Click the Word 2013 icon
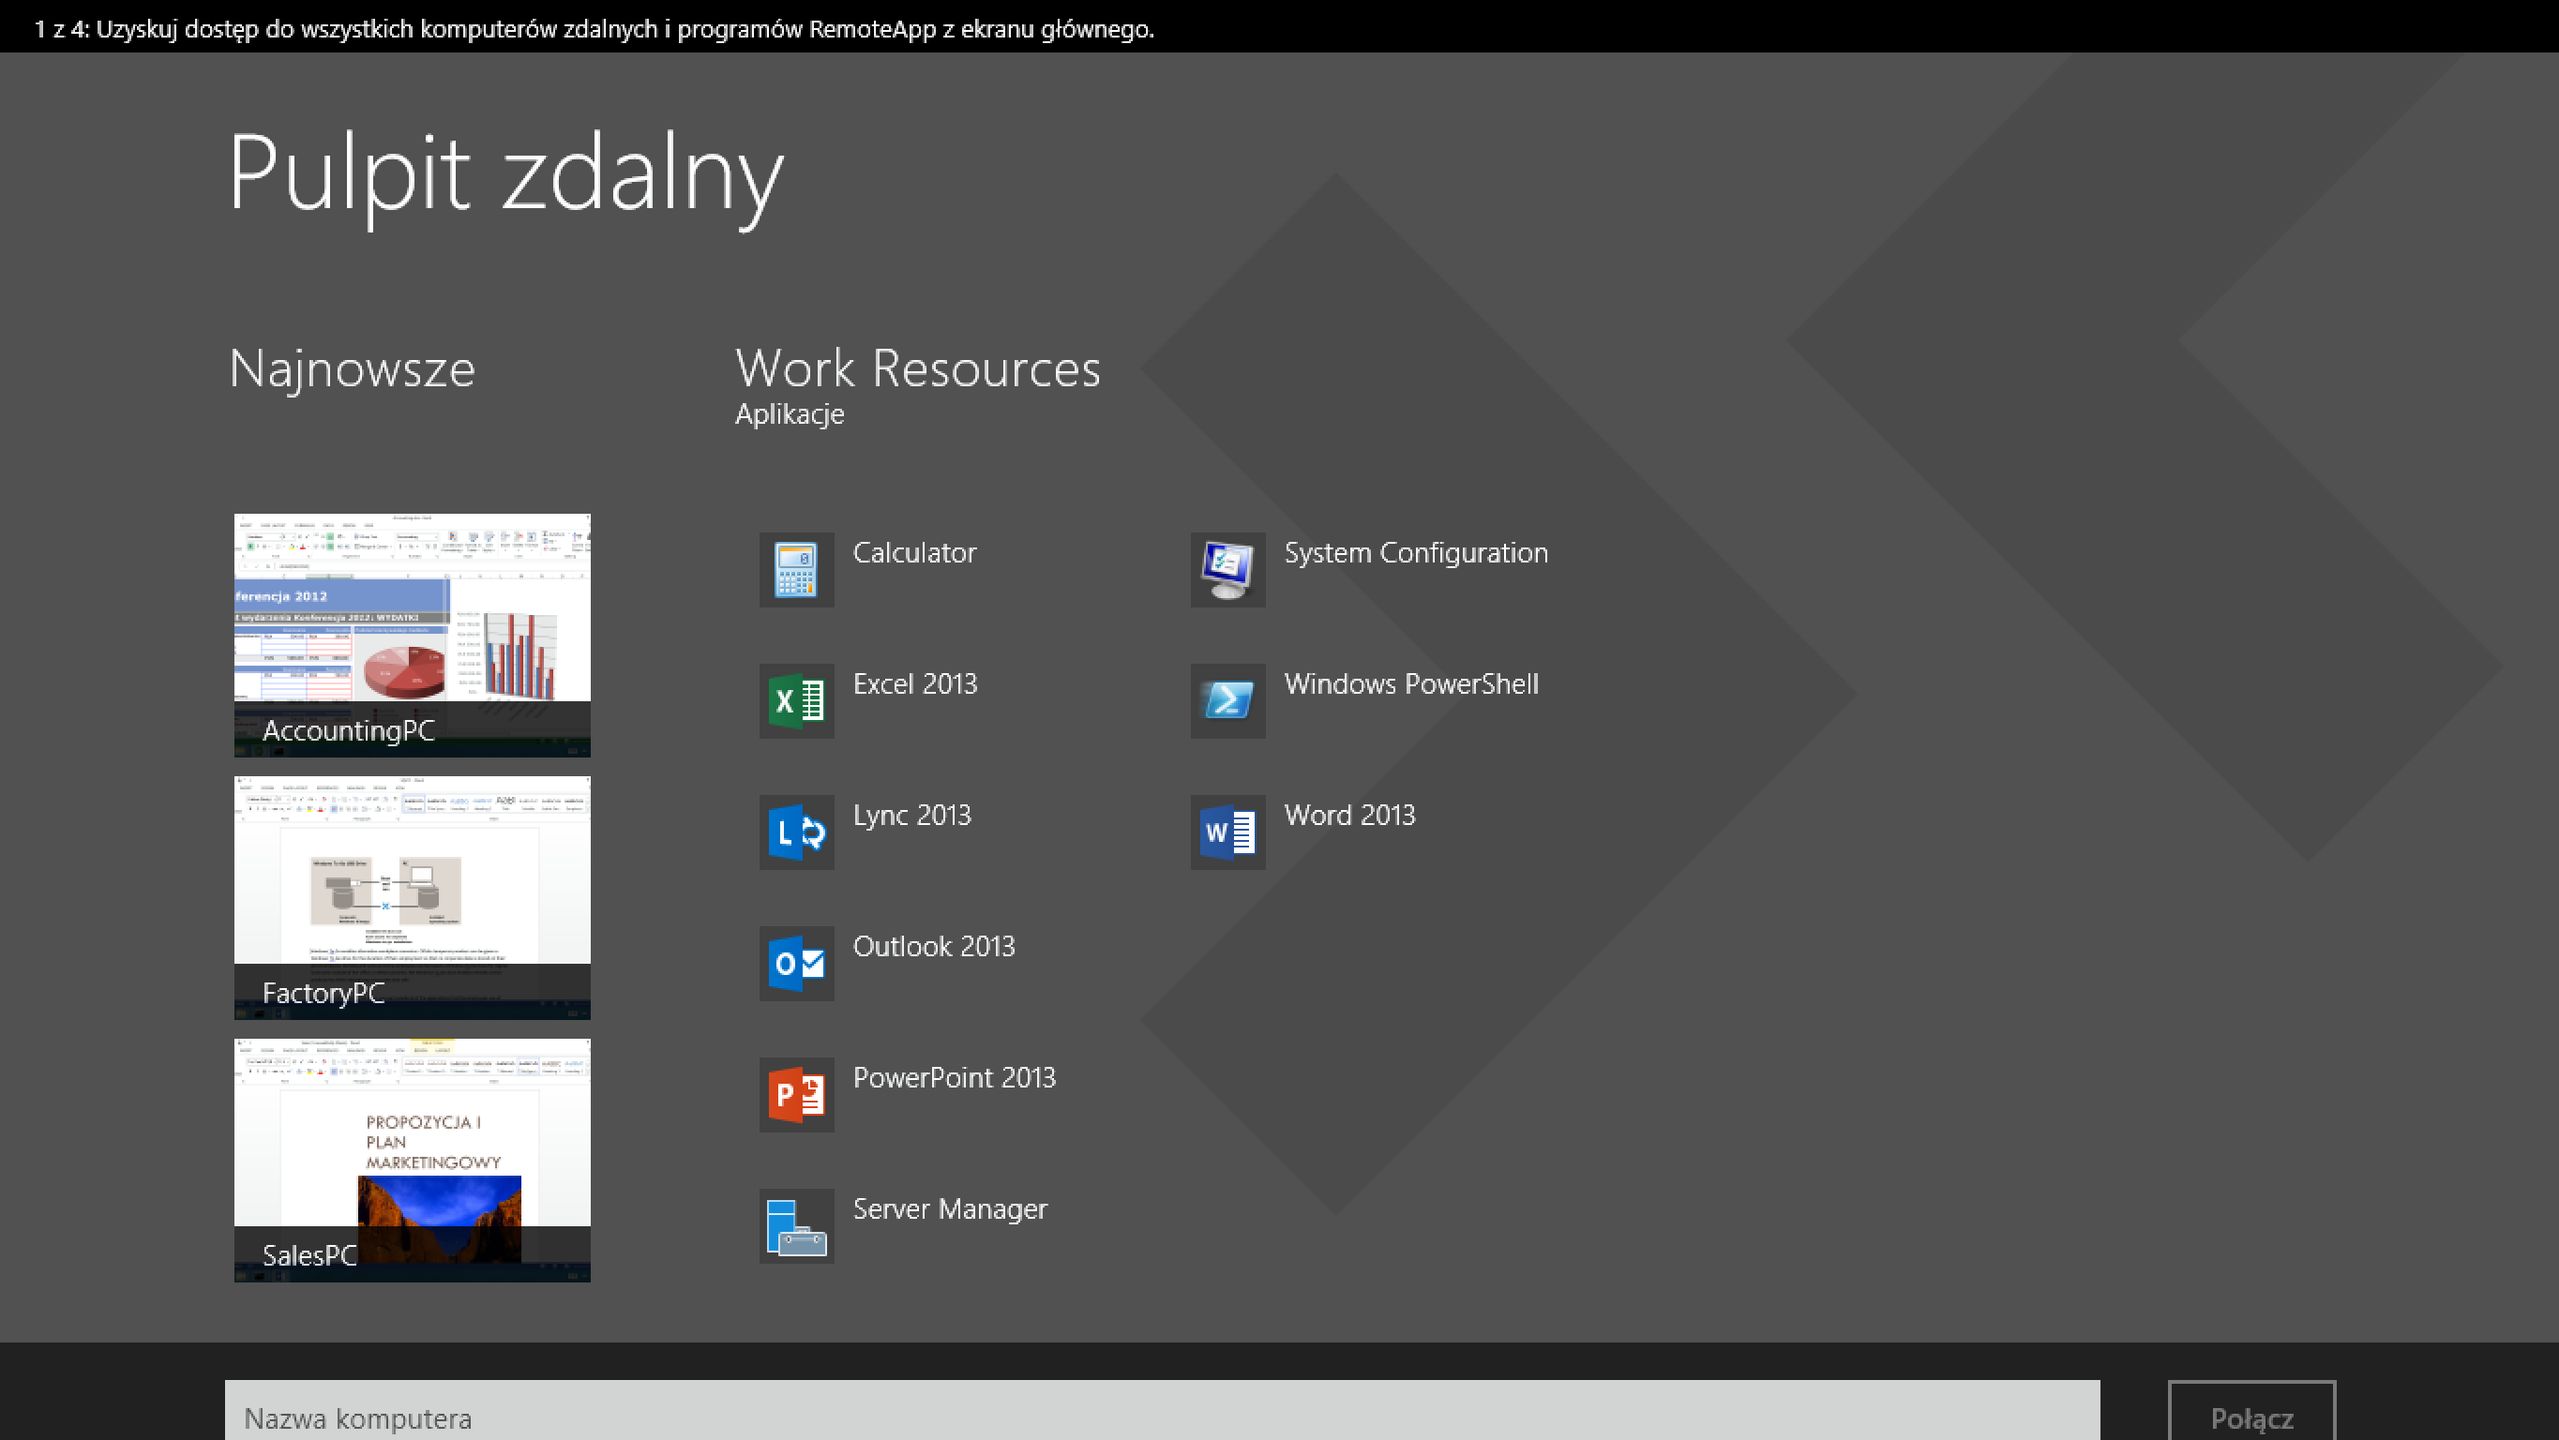 [1227, 831]
